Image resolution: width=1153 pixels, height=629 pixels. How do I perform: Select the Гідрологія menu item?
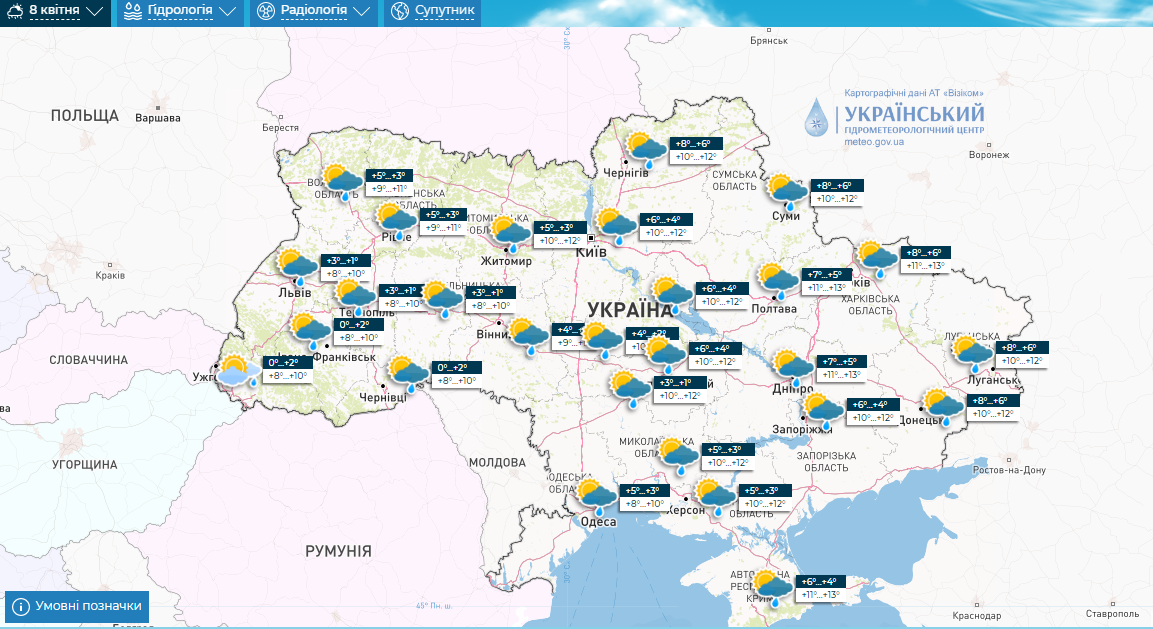(x=180, y=13)
